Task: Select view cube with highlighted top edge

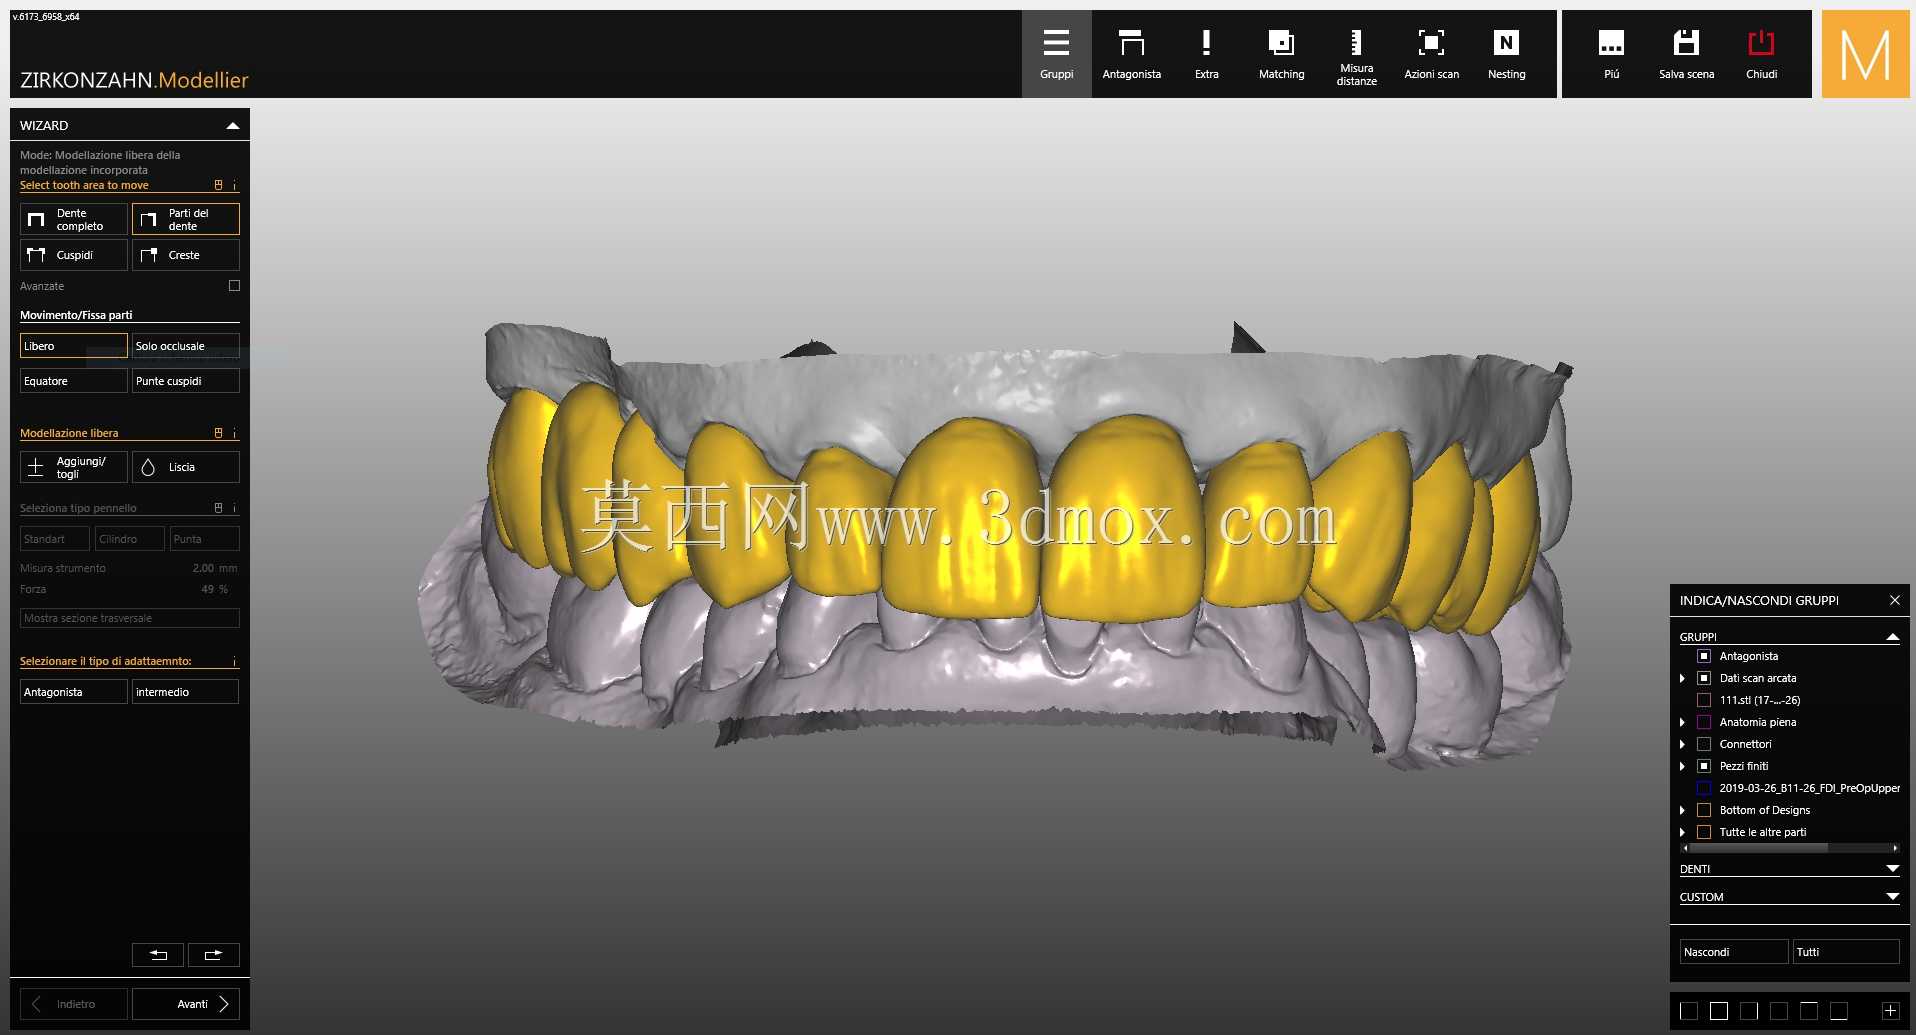Action: pos(1808,1011)
